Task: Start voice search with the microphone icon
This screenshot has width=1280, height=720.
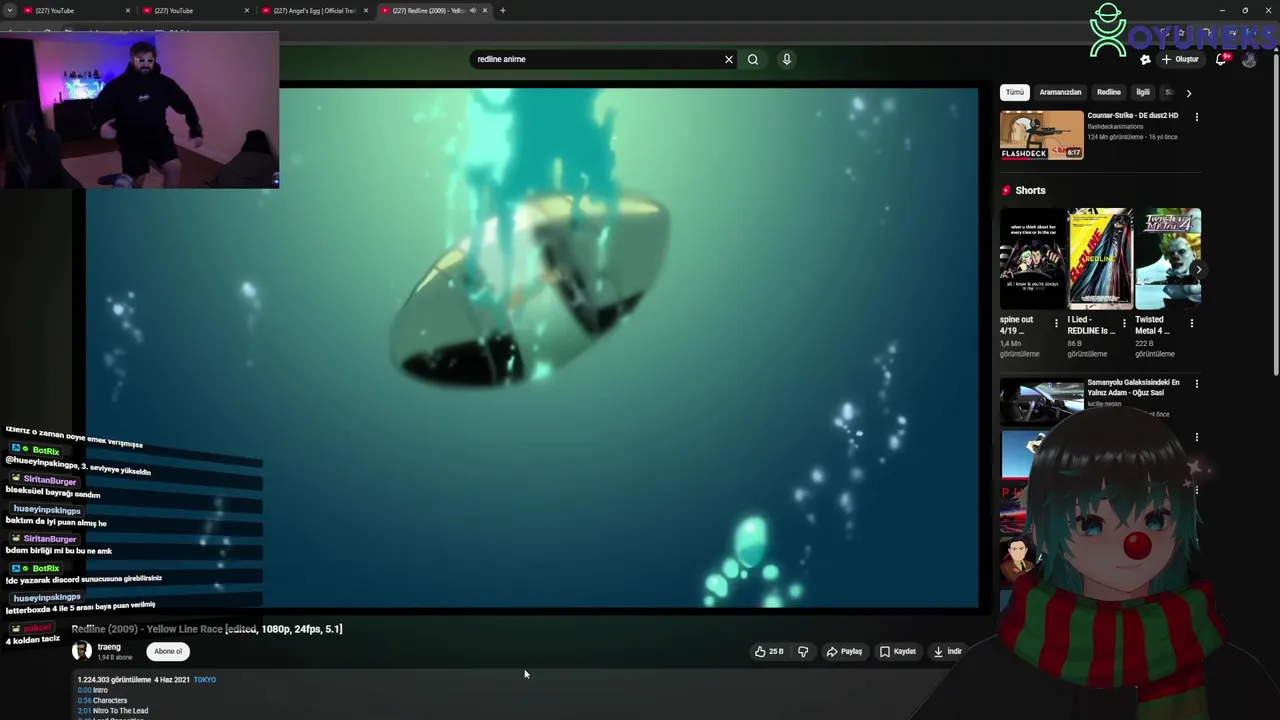Action: 787,59
